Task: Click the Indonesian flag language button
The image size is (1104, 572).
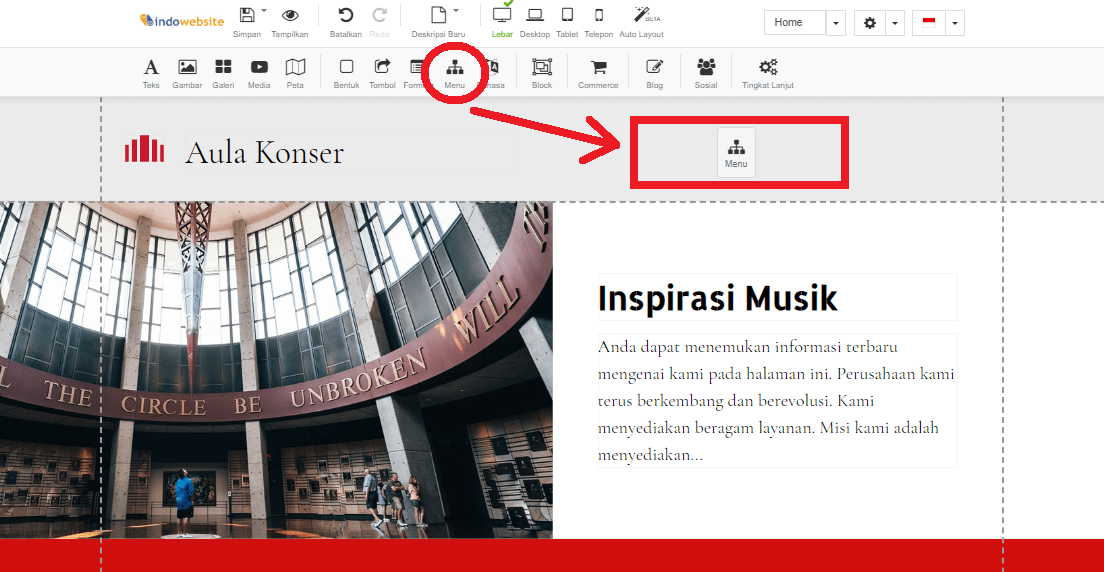Action: 929,23
